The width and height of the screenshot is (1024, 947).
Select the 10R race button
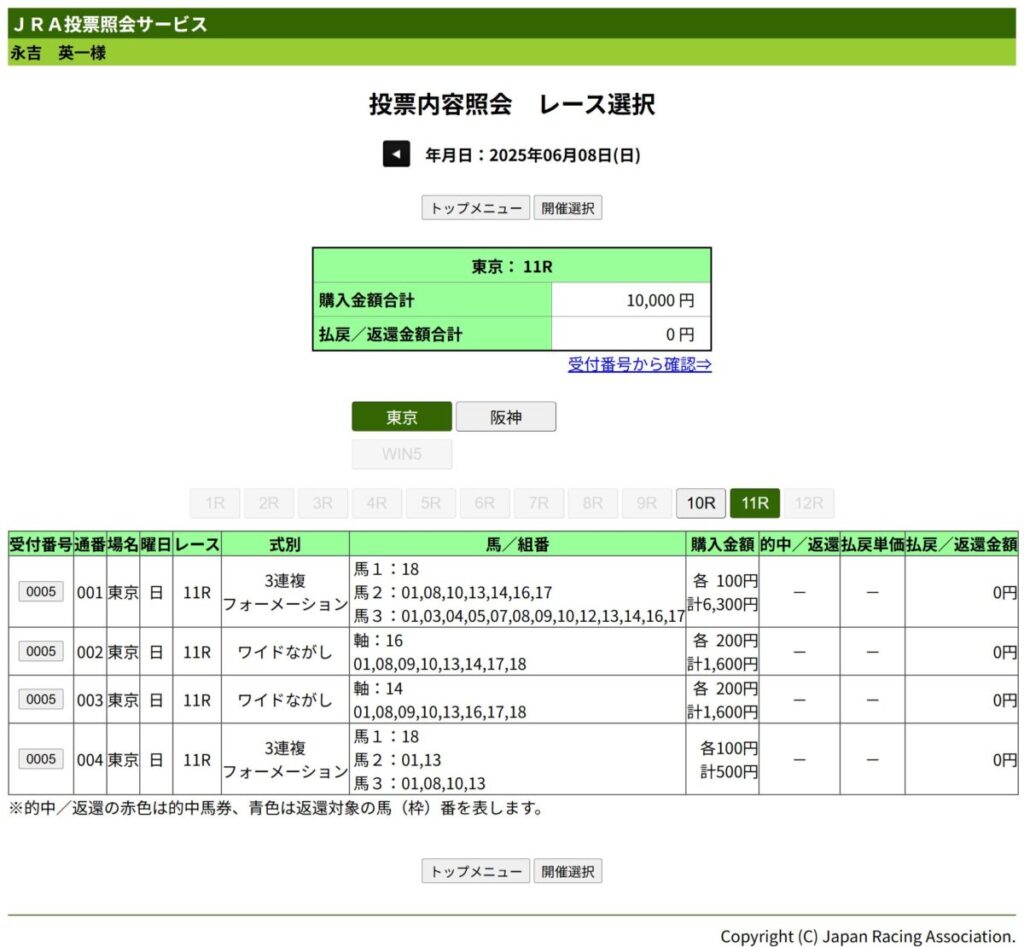tap(701, 503)
